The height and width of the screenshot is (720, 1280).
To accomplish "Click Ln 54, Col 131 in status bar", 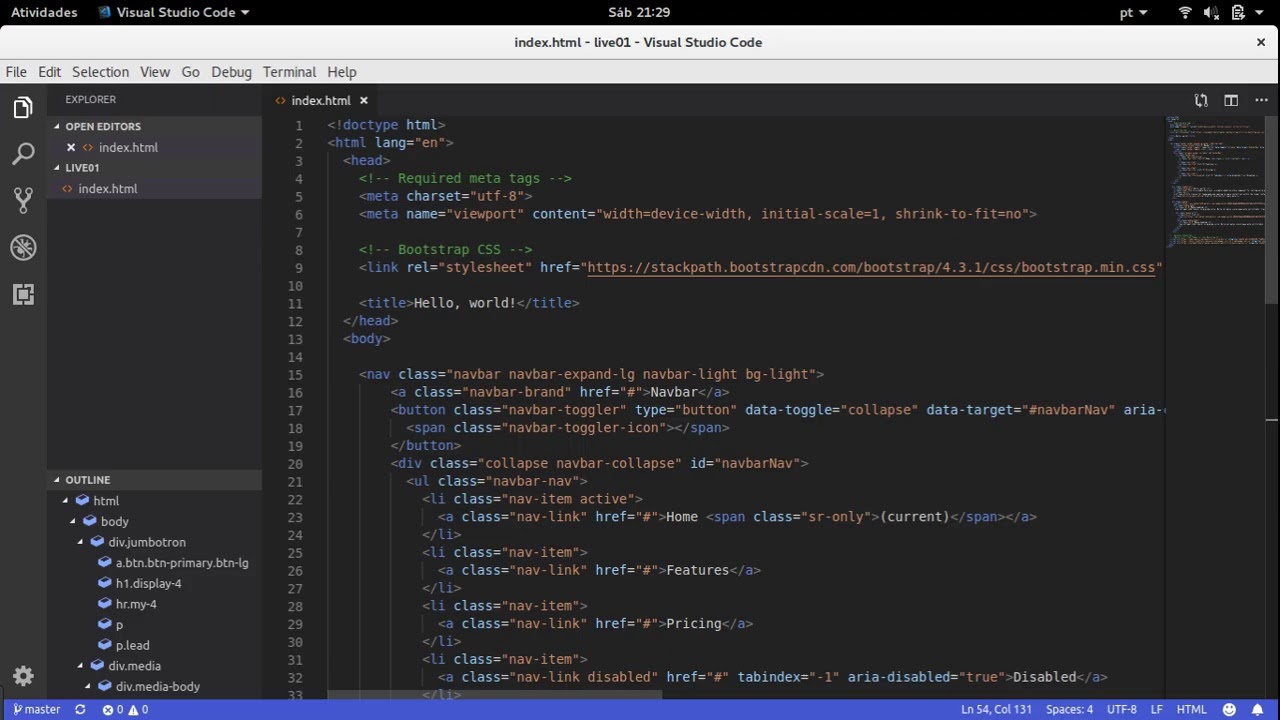I will (996, 709).
